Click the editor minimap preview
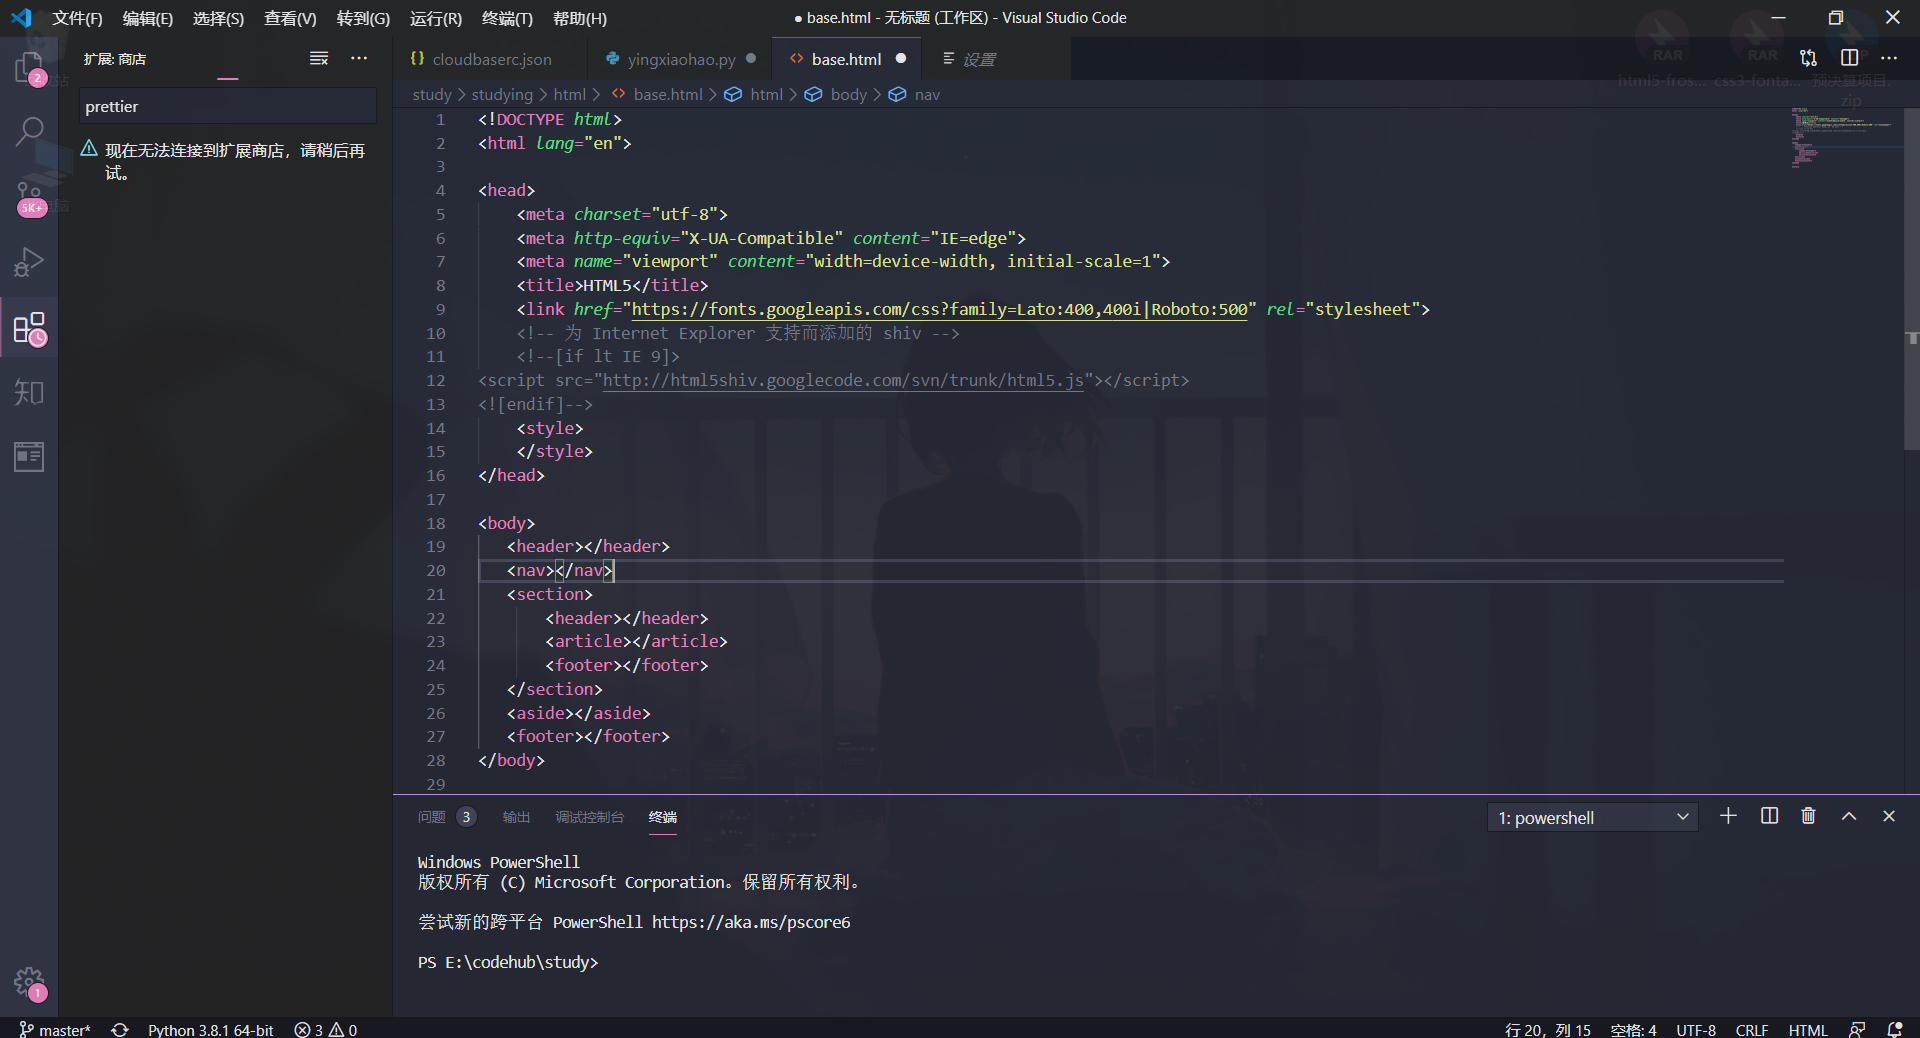 pos(1843,138)
